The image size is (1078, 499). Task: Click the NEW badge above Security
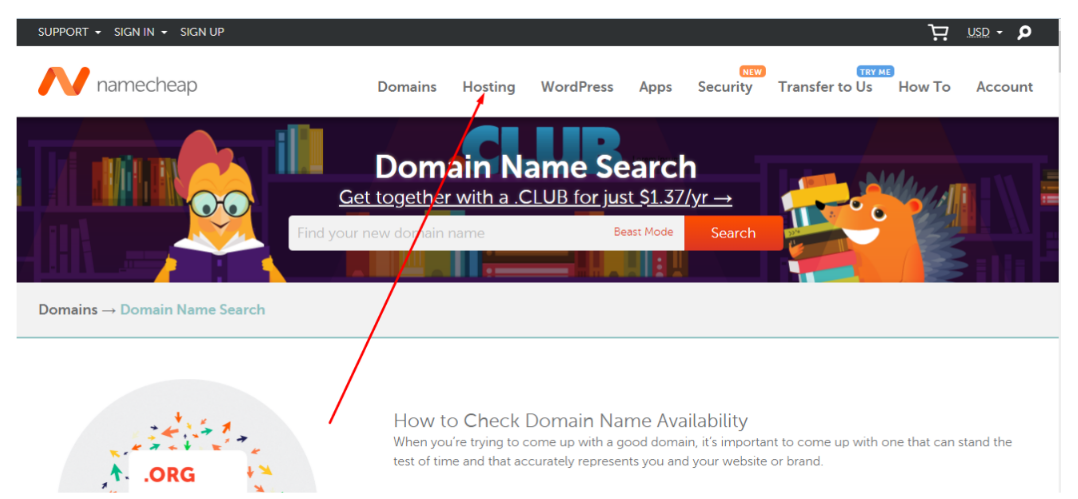coord(752,72)
